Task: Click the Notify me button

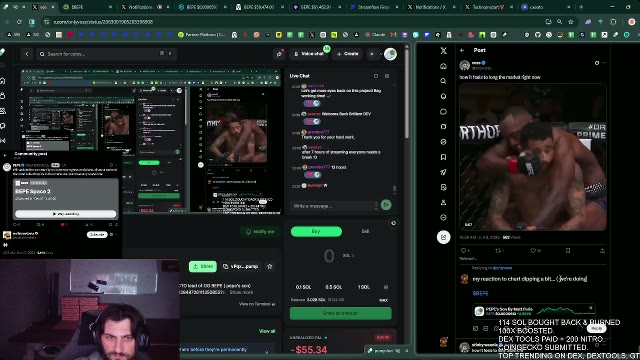Action: (260, 232)
